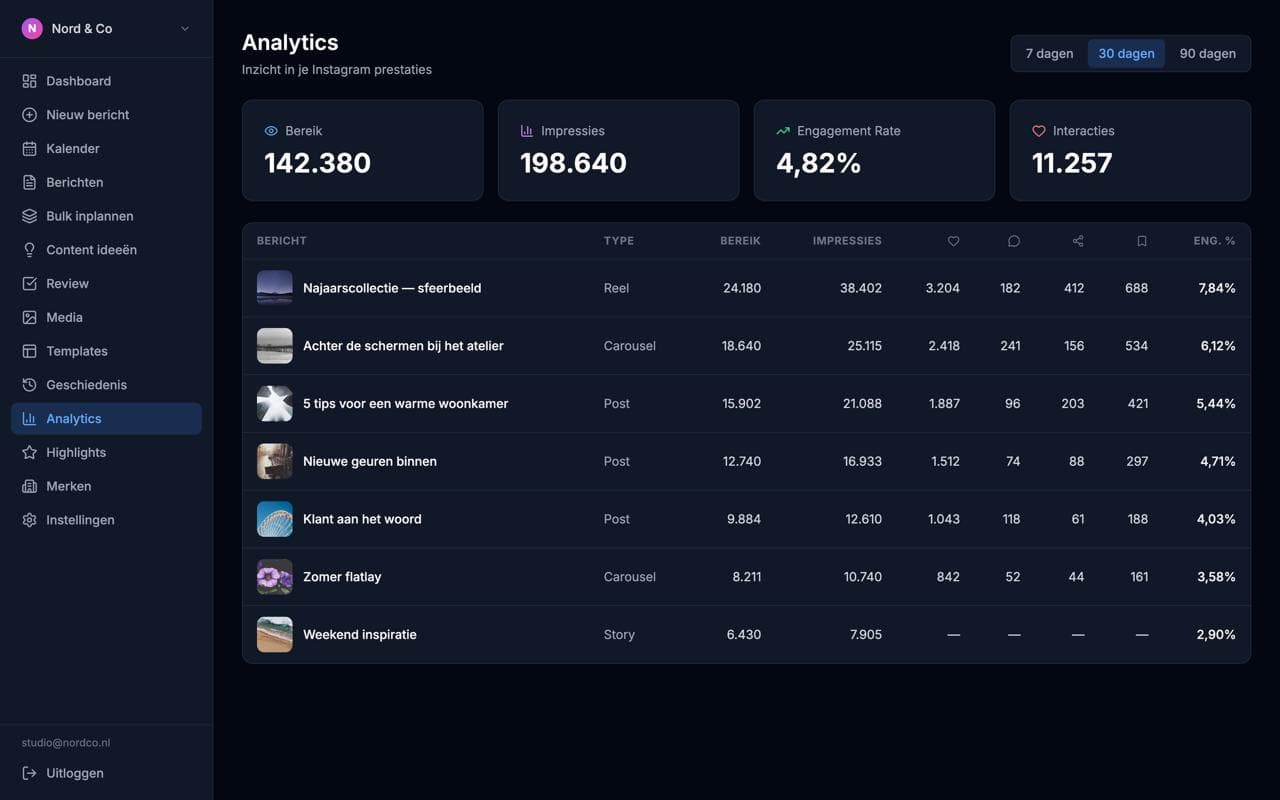This screenshot has width=1280, height=800.
Task: Click the studio@nordco.nl email text
Action: (66, 743)
